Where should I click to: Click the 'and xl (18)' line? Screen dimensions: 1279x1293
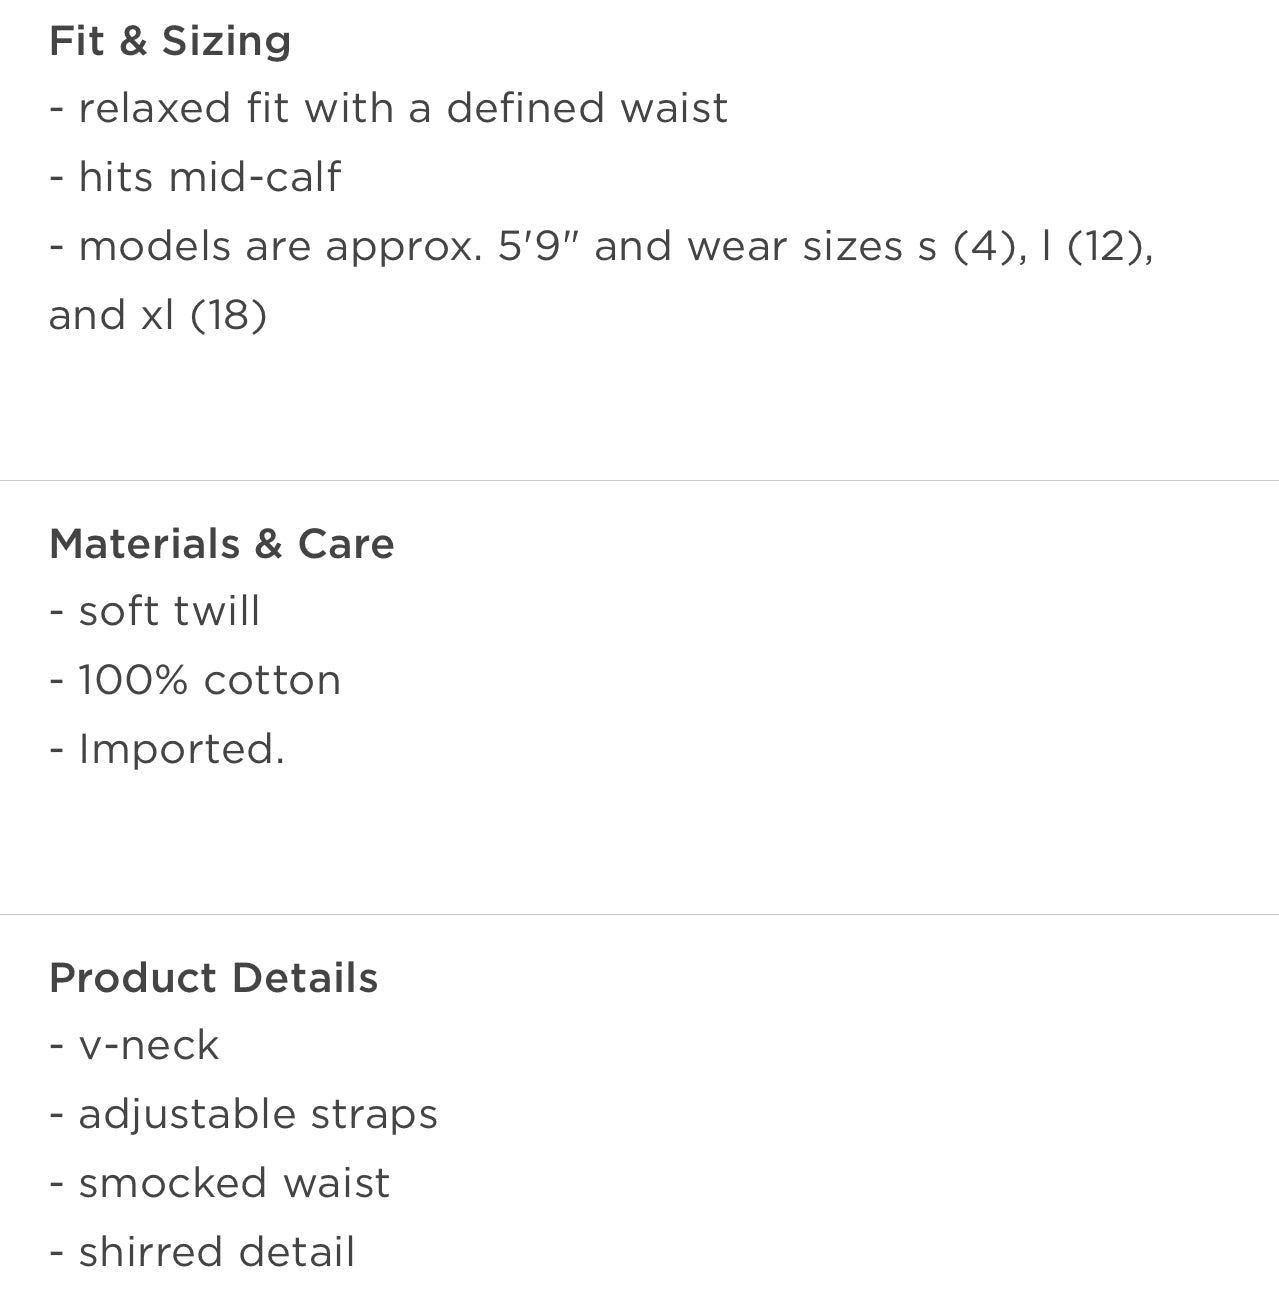pyautogui.click(x=158, y=315)
